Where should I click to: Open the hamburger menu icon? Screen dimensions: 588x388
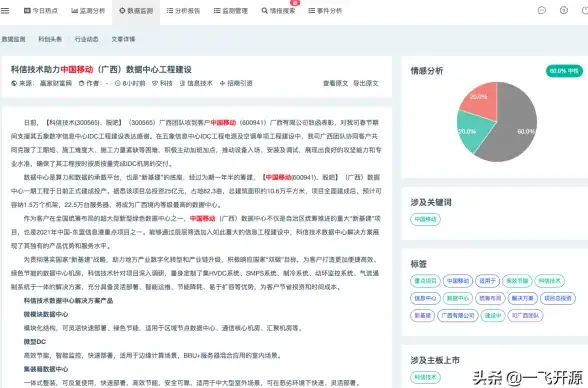pyautogui.click(x=5, y=11)
